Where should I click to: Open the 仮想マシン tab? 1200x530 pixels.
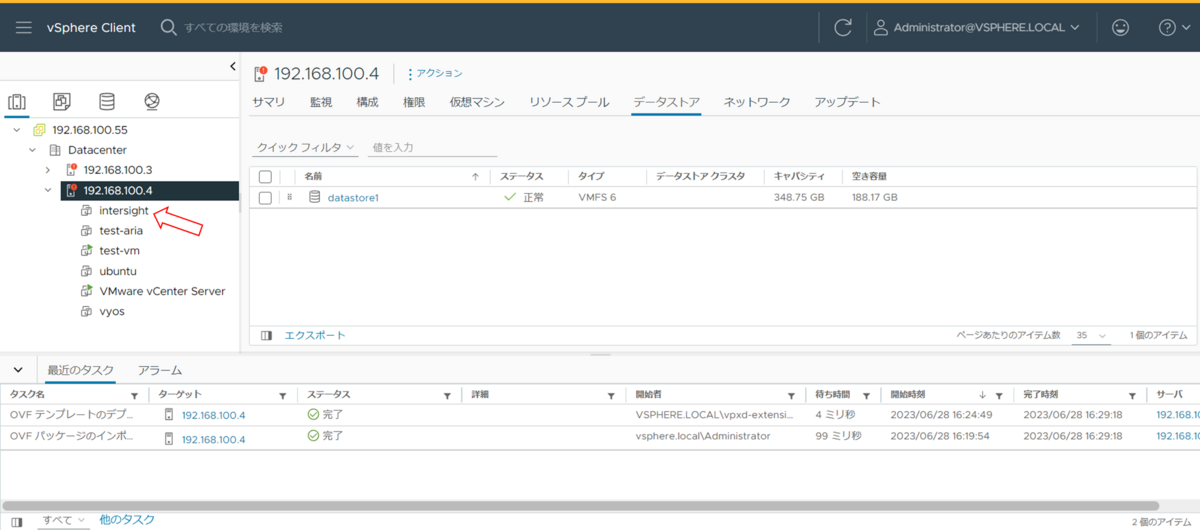click(x=477, y=102)
